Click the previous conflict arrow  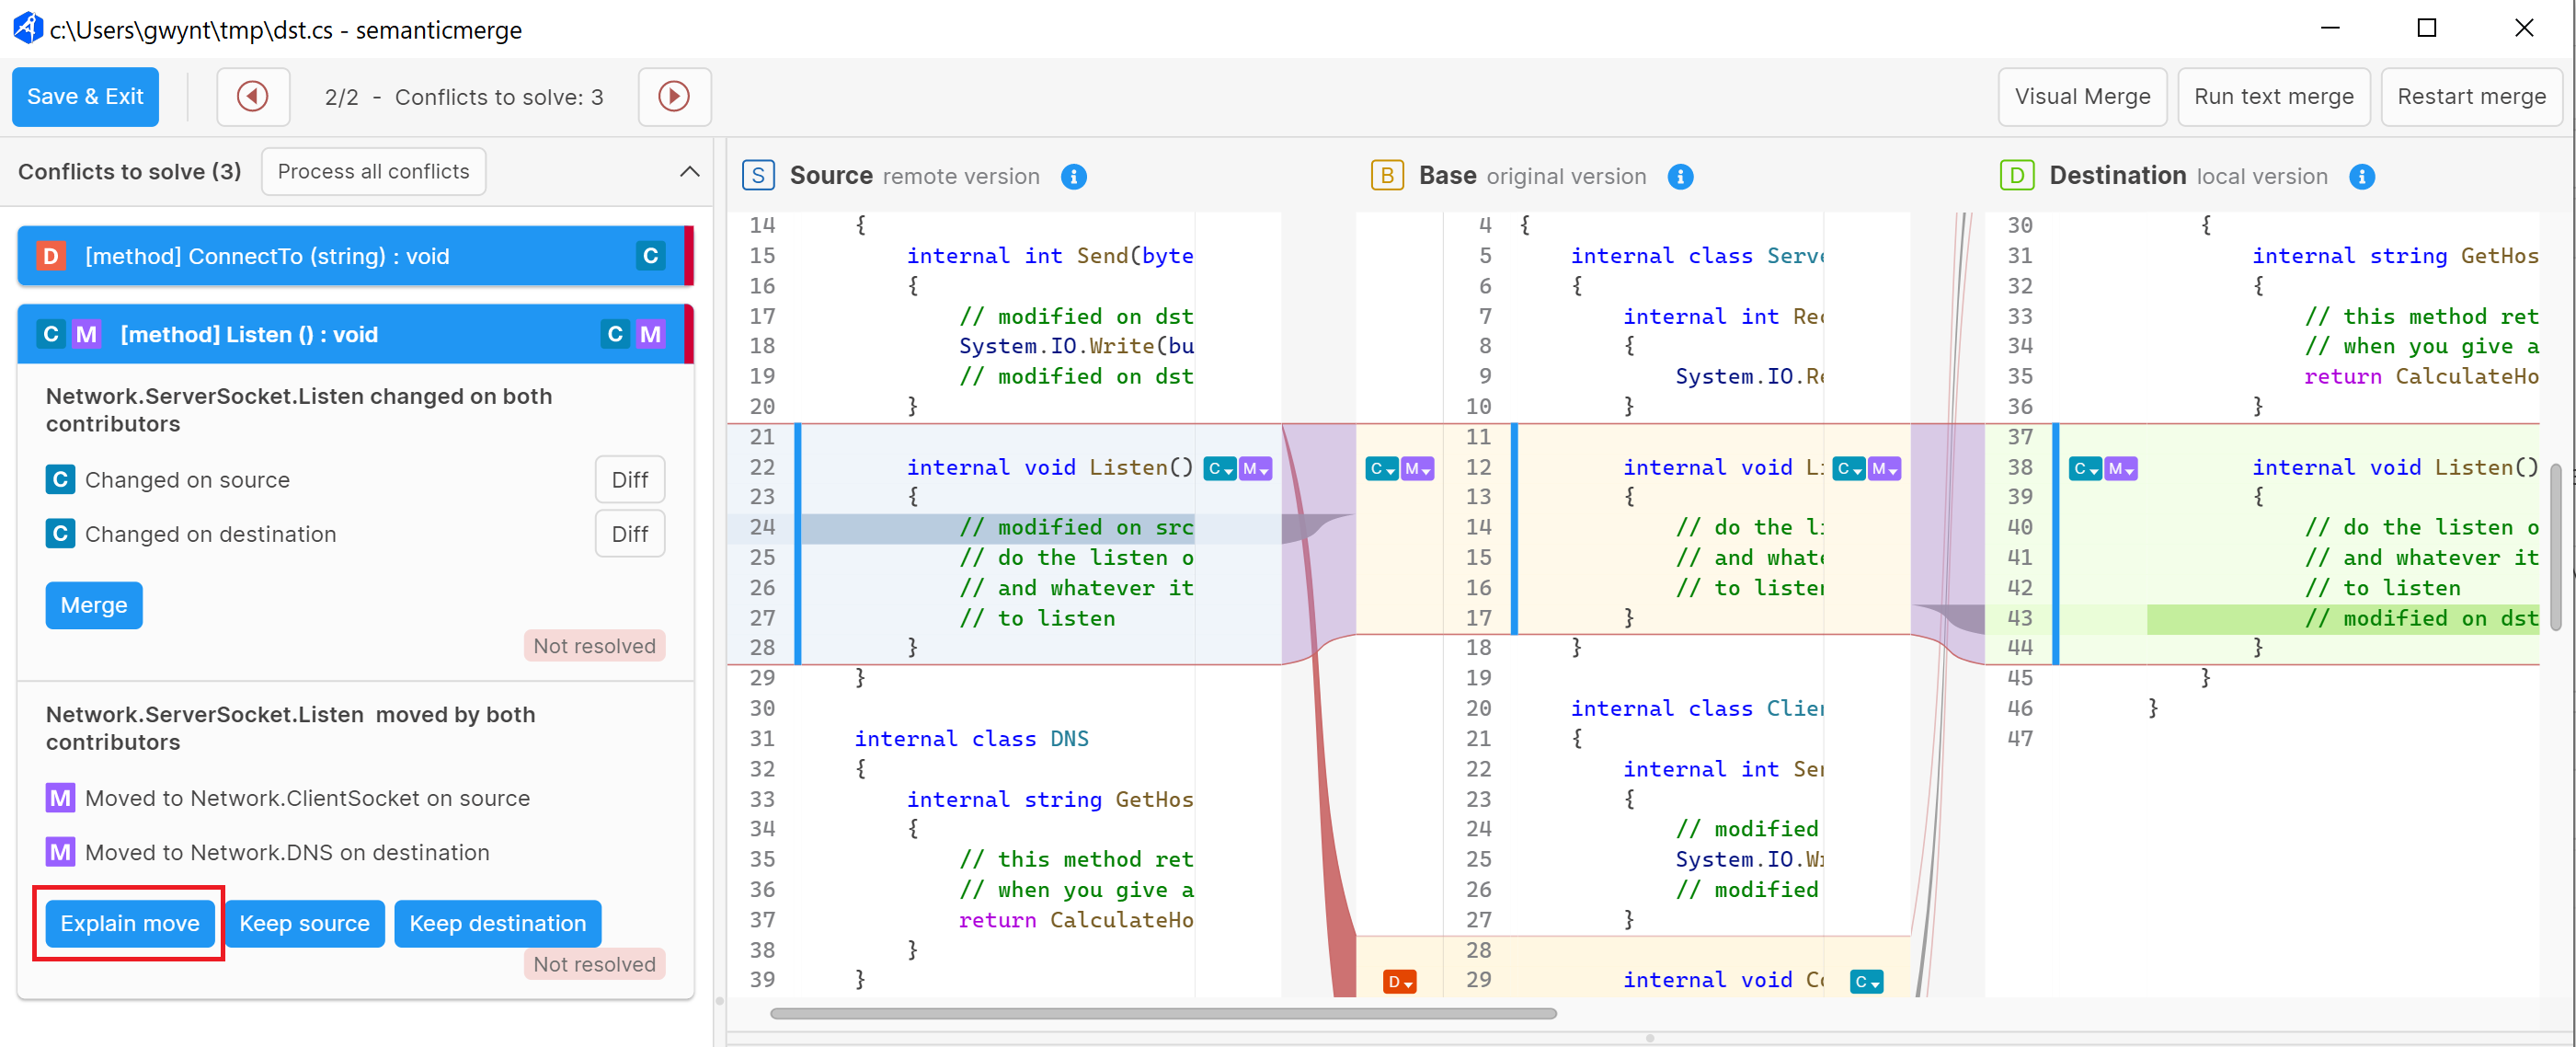point(253,96)
